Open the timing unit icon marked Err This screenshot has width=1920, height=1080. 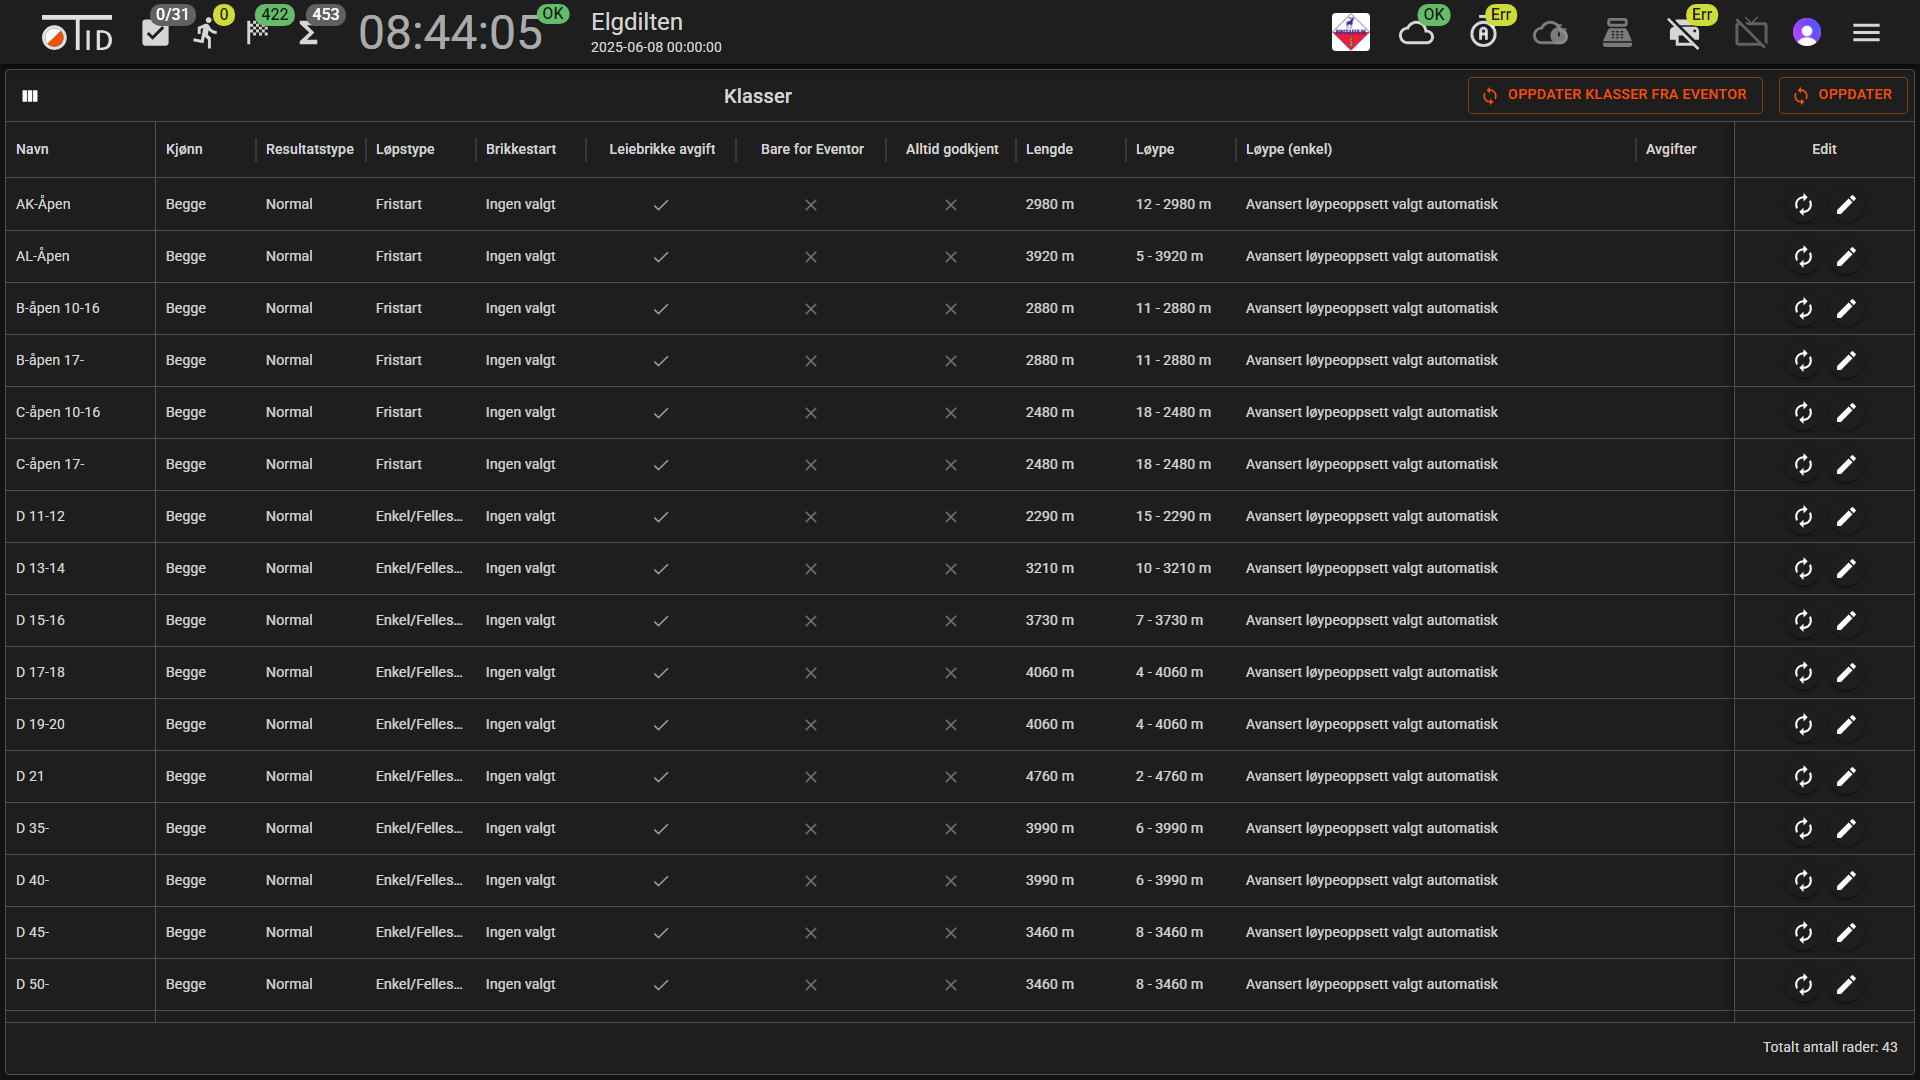tap(1483, 34)
